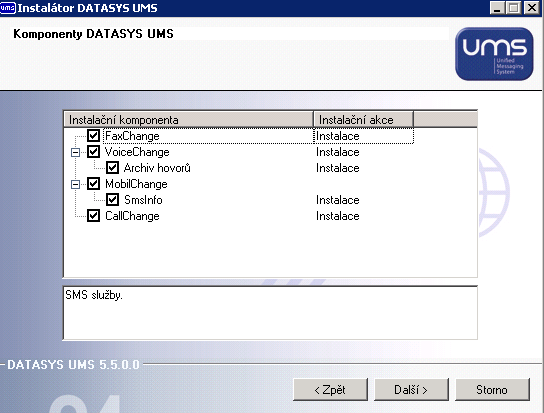Click Instalace action for Archiv hovorů
Image resolution: width=544 pixels, height=413 pixels.
point(338,168)
